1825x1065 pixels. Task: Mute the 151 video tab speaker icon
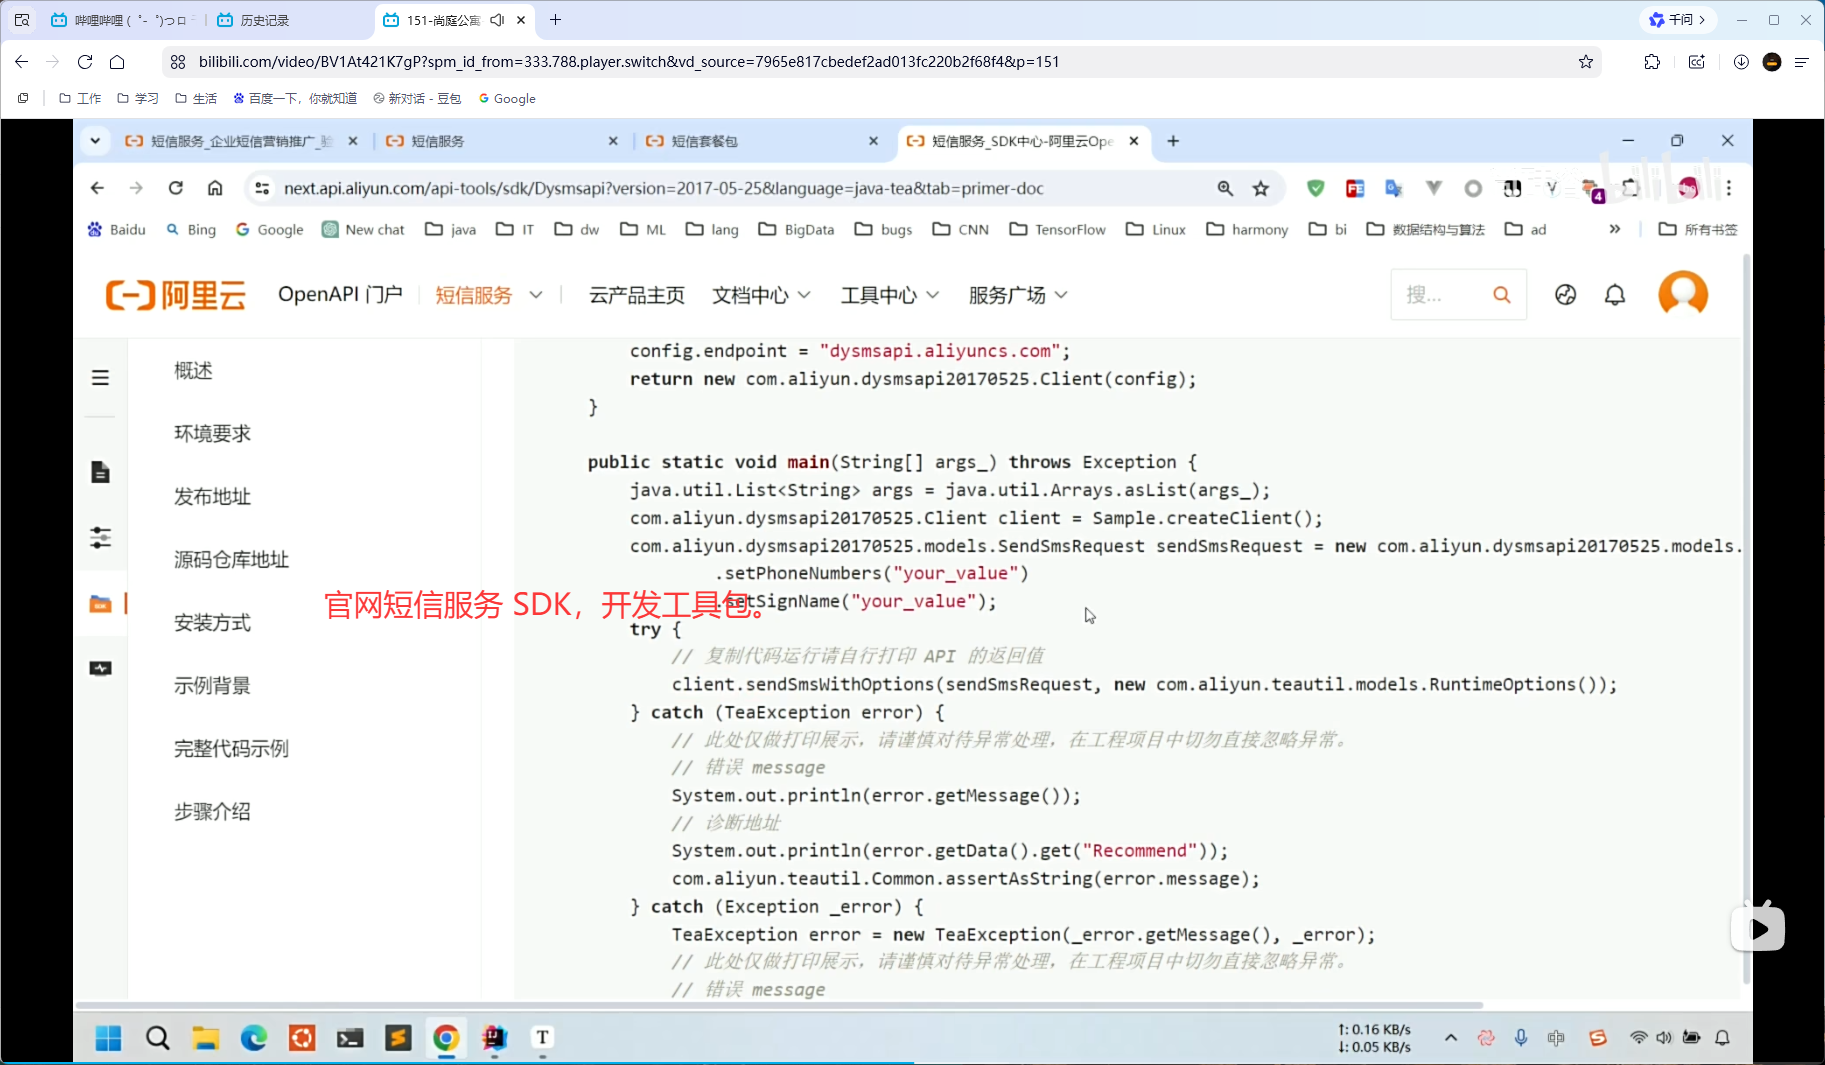pyautogui.click(x=497, y=20)
